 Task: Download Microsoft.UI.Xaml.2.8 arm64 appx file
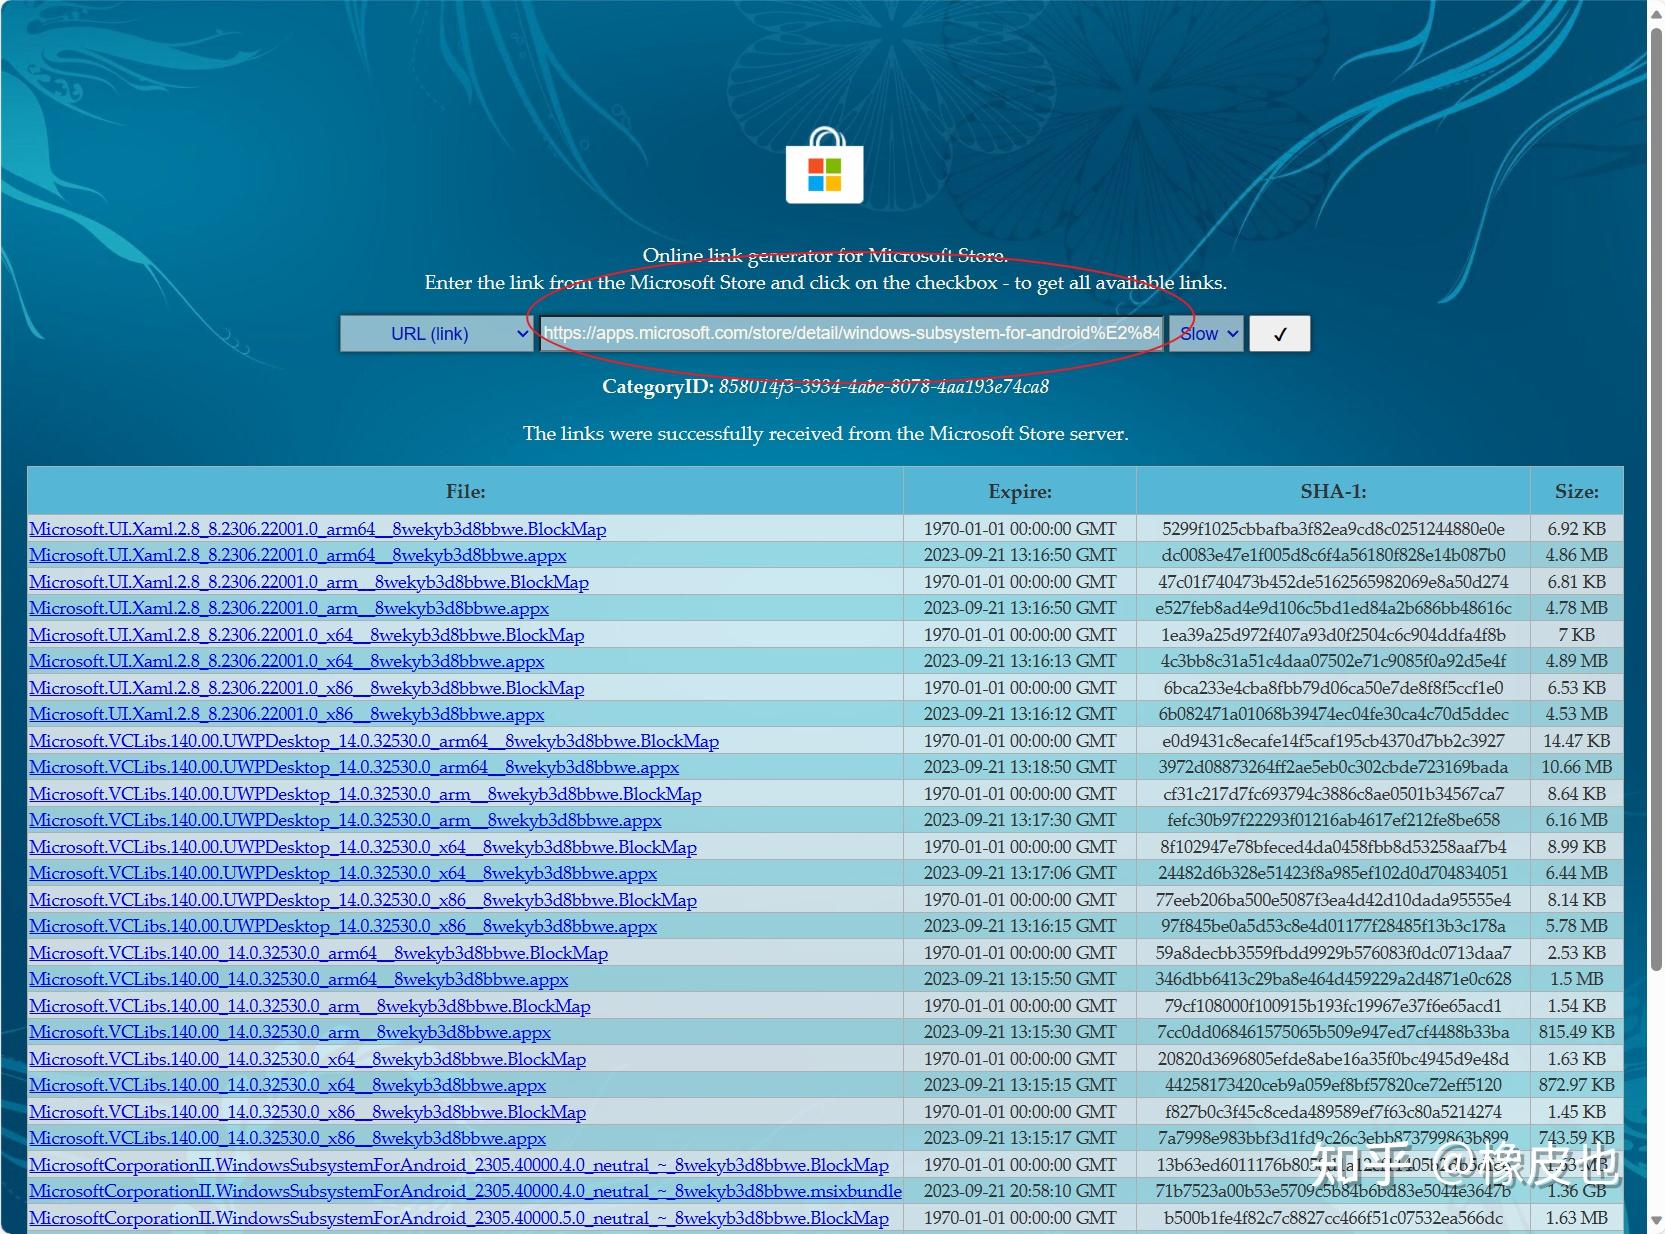[298, 555]
